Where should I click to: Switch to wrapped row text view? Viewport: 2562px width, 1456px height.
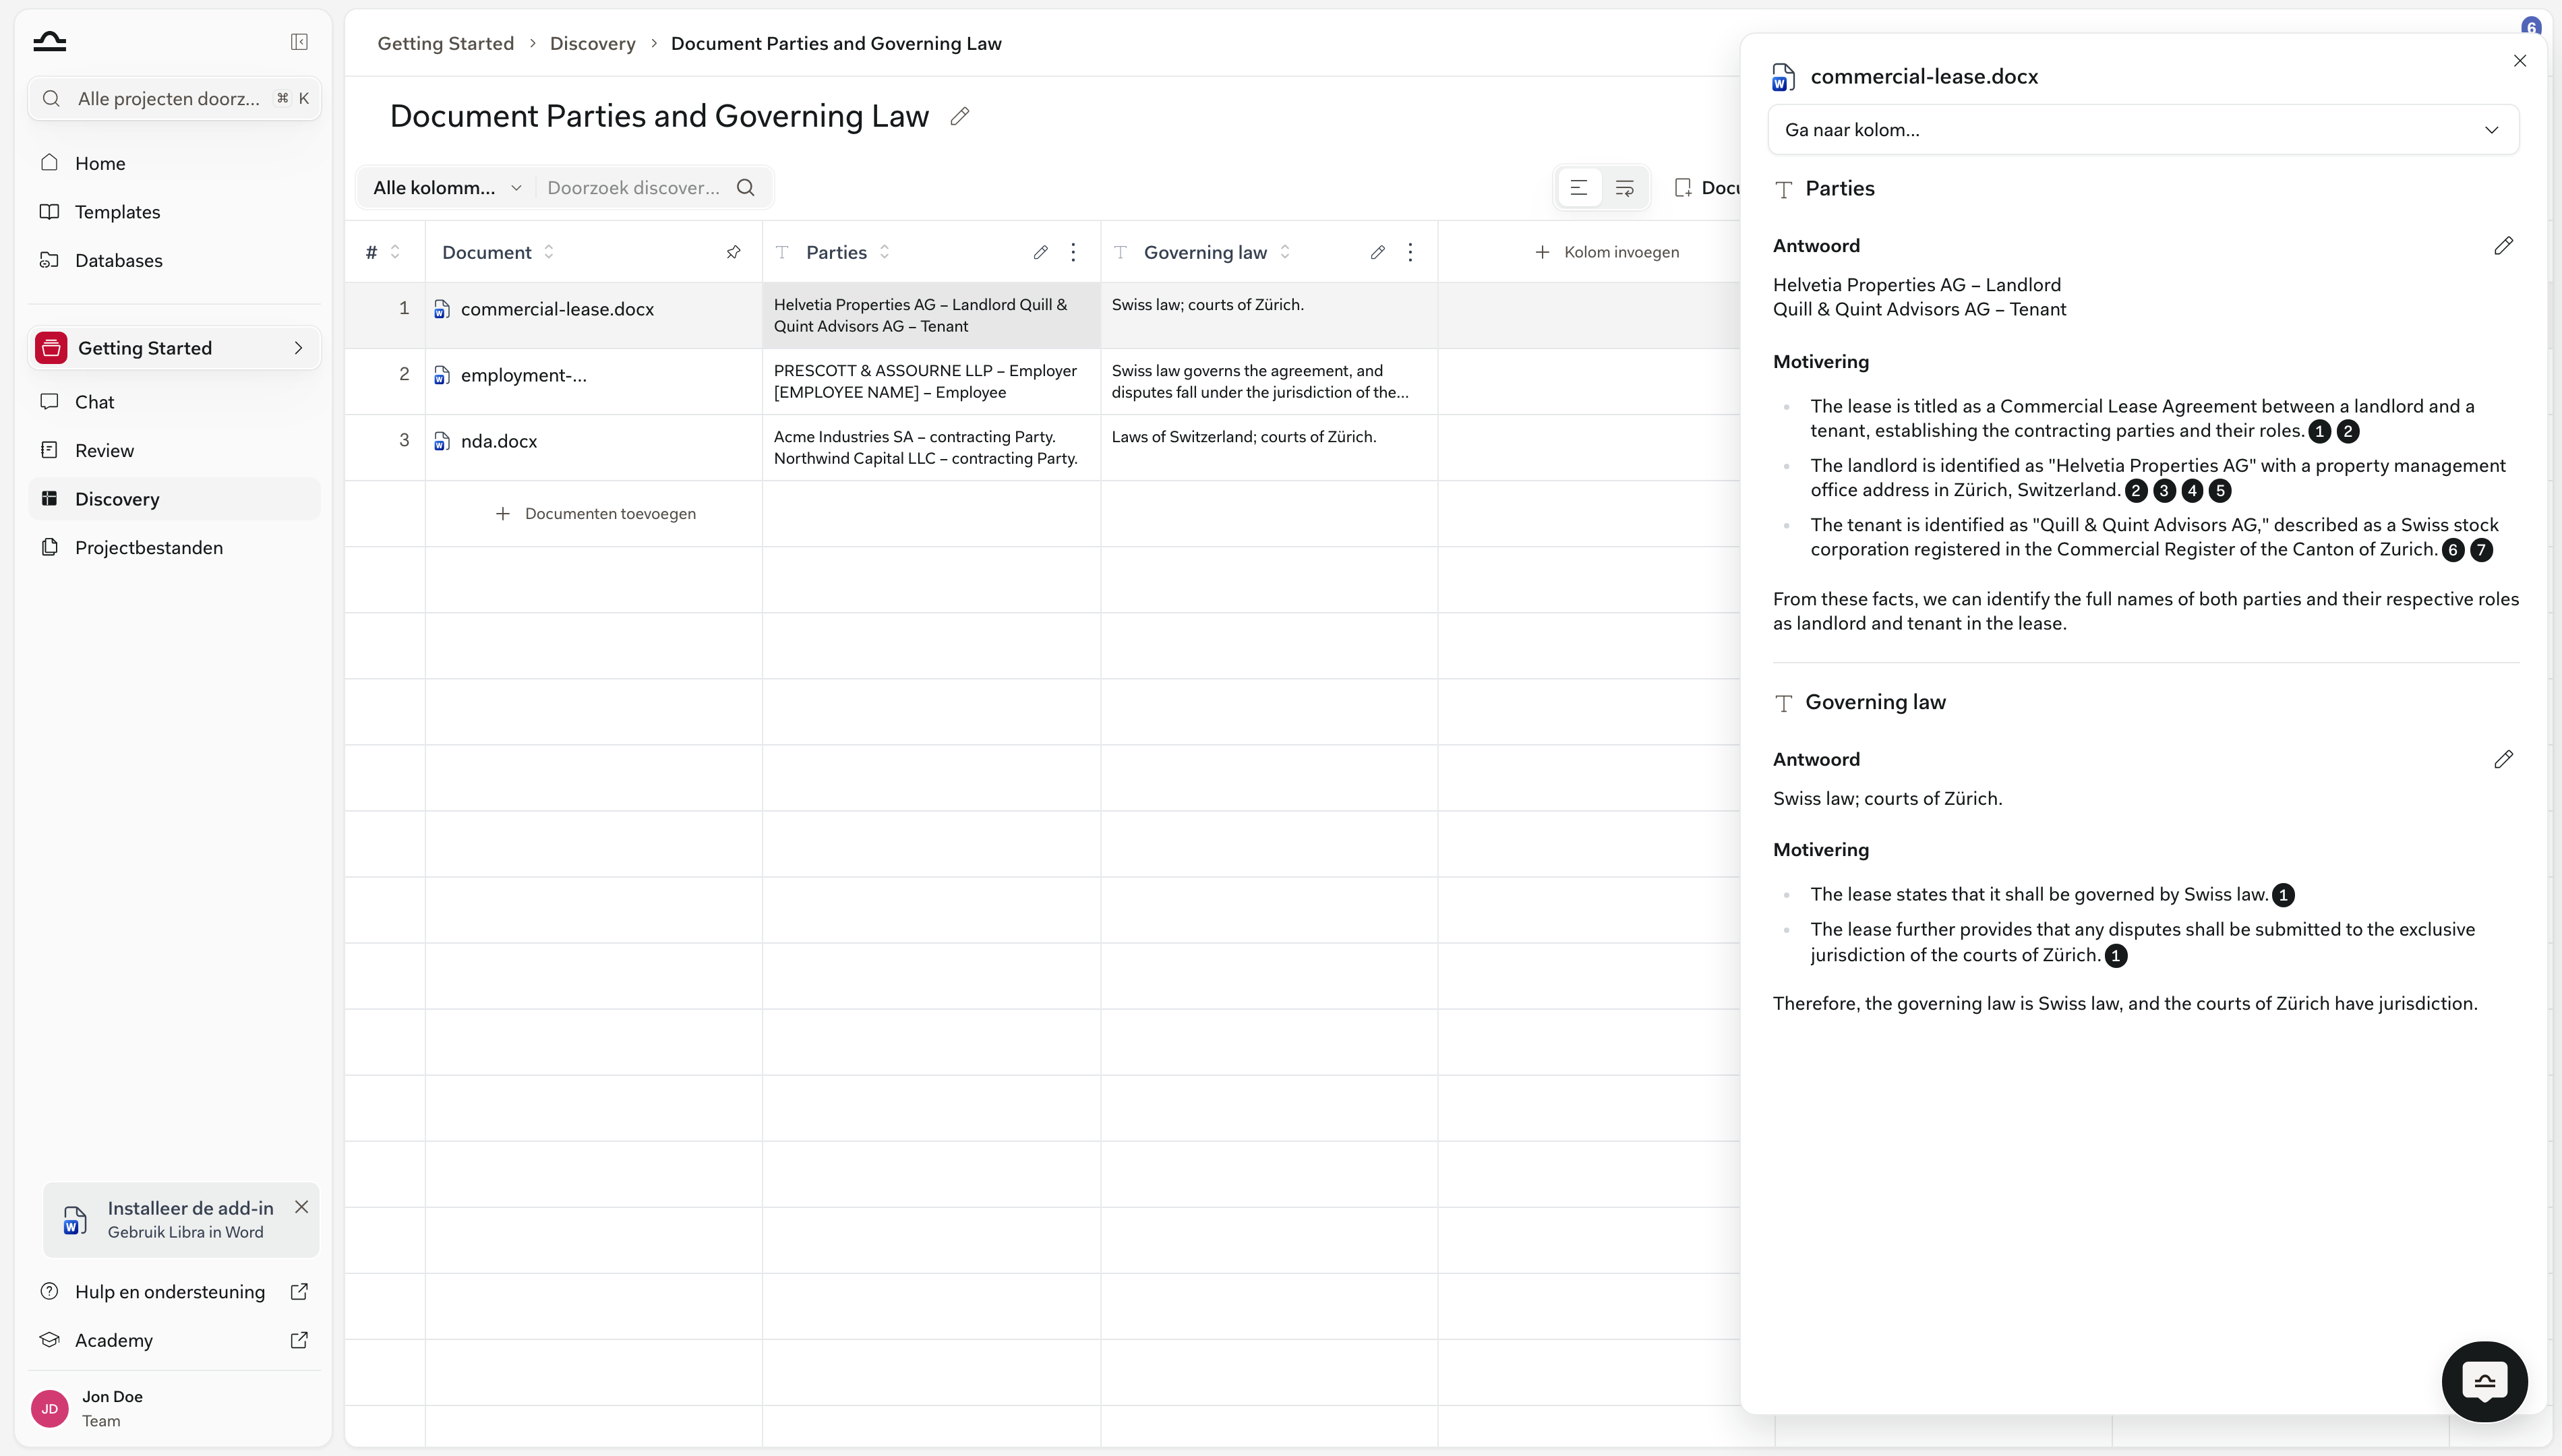pyautogui.click(x=1625, y=188)
